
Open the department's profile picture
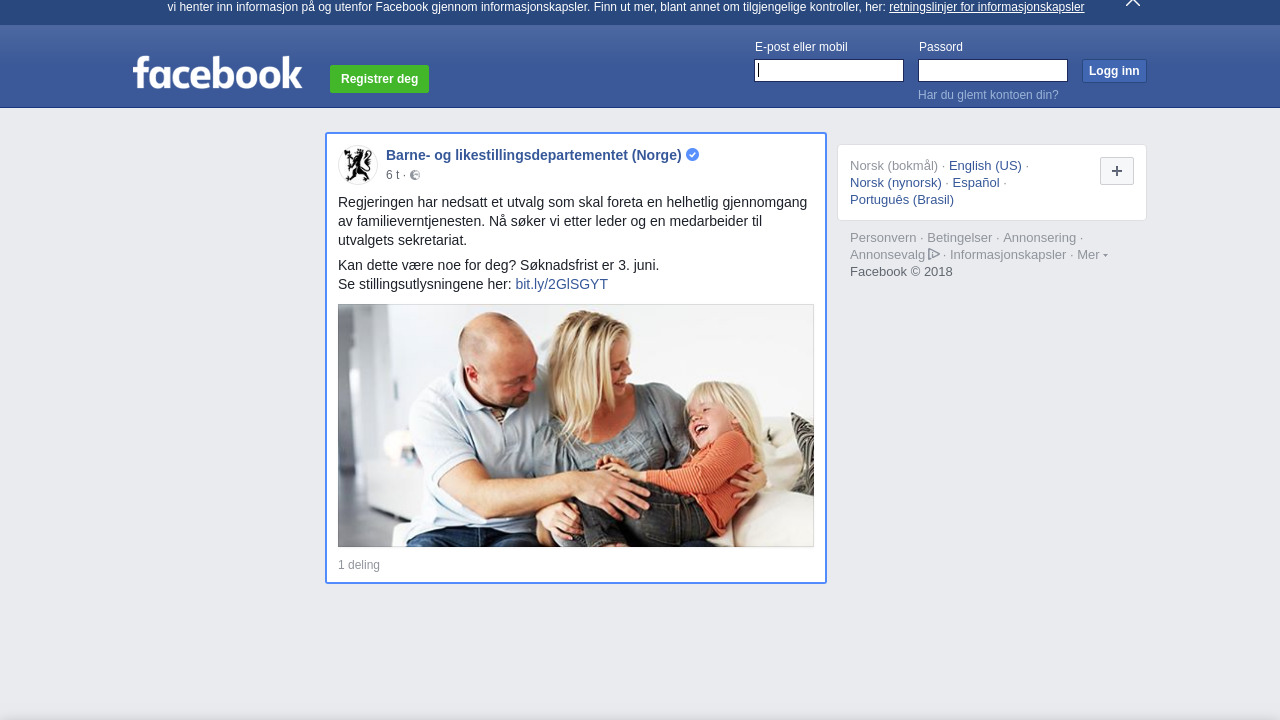point(357,165)
